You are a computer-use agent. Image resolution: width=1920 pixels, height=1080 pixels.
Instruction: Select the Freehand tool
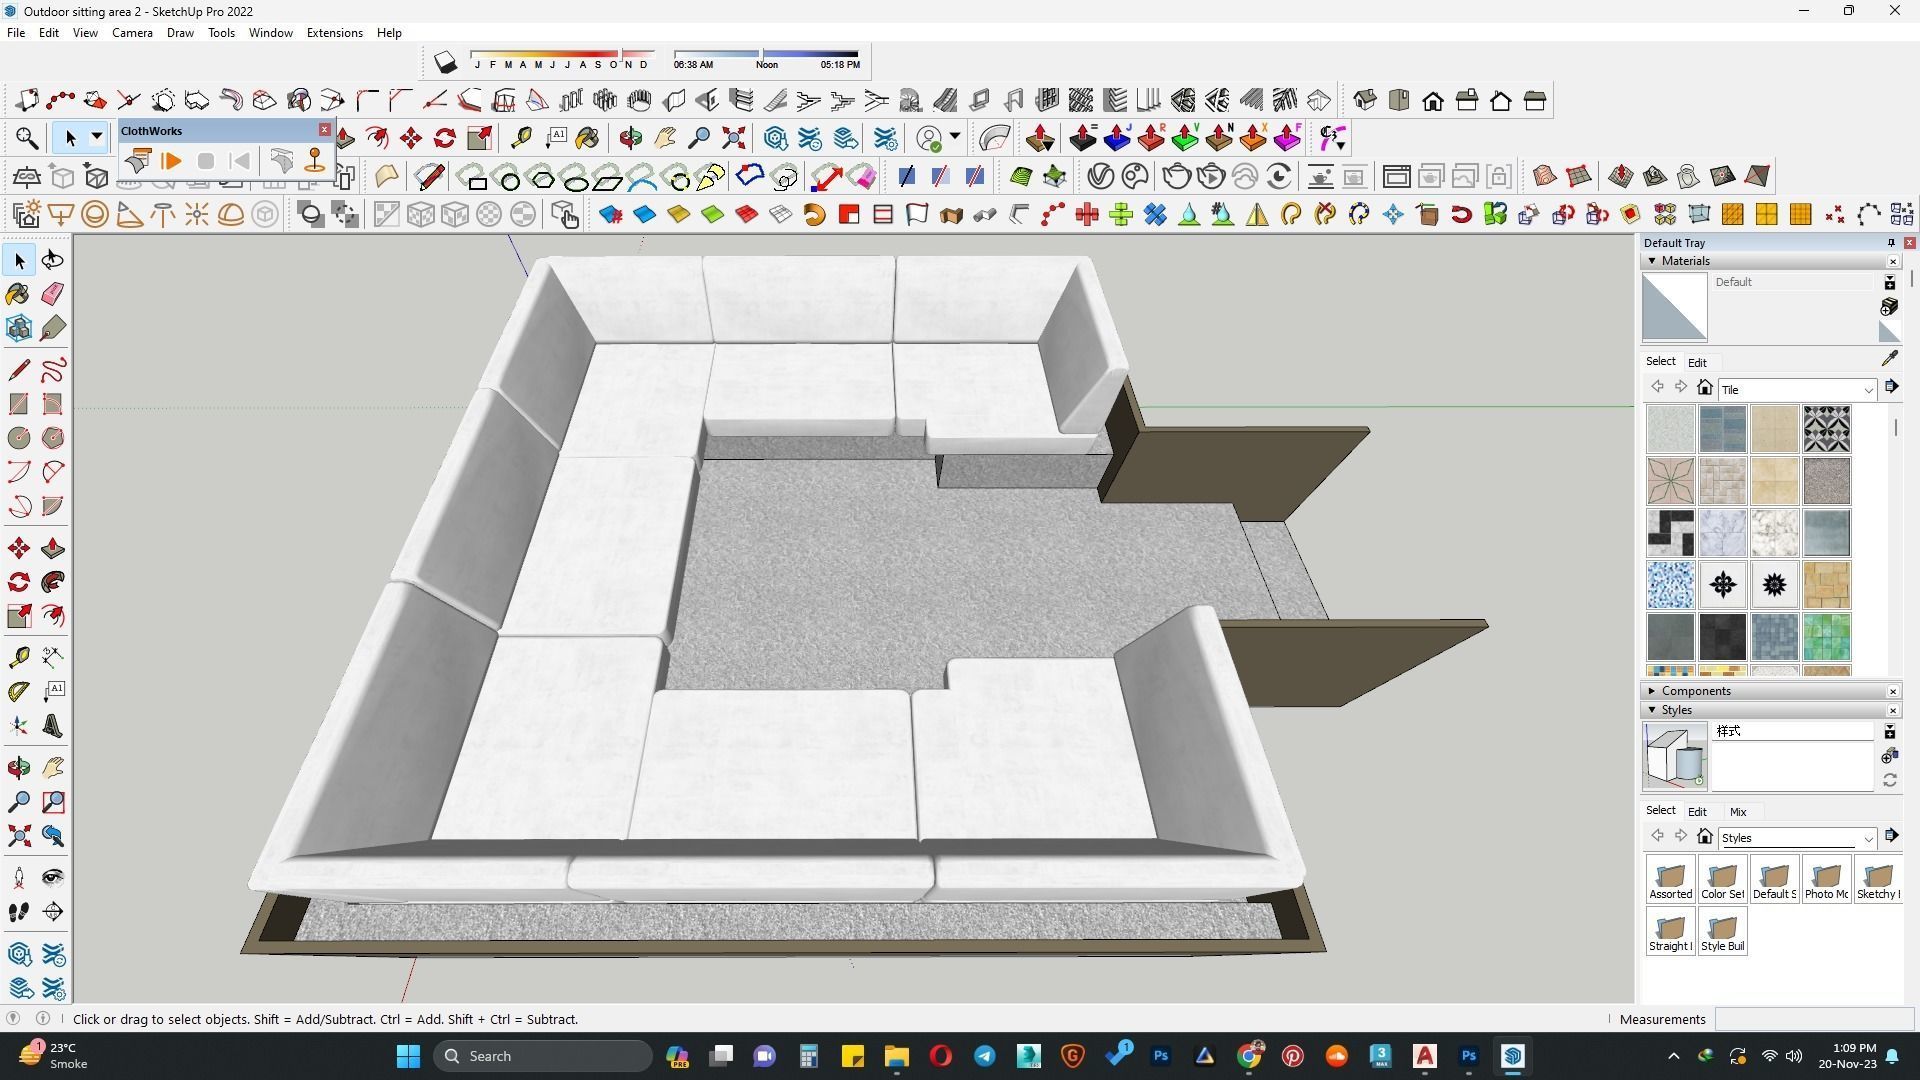(x=53, y=370)
